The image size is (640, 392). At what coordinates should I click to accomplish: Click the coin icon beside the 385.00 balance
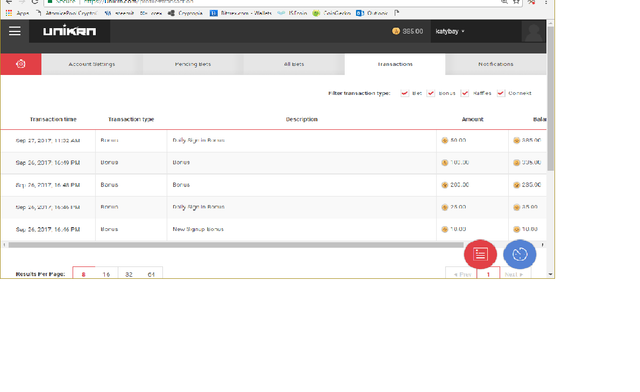click(396, 31)
